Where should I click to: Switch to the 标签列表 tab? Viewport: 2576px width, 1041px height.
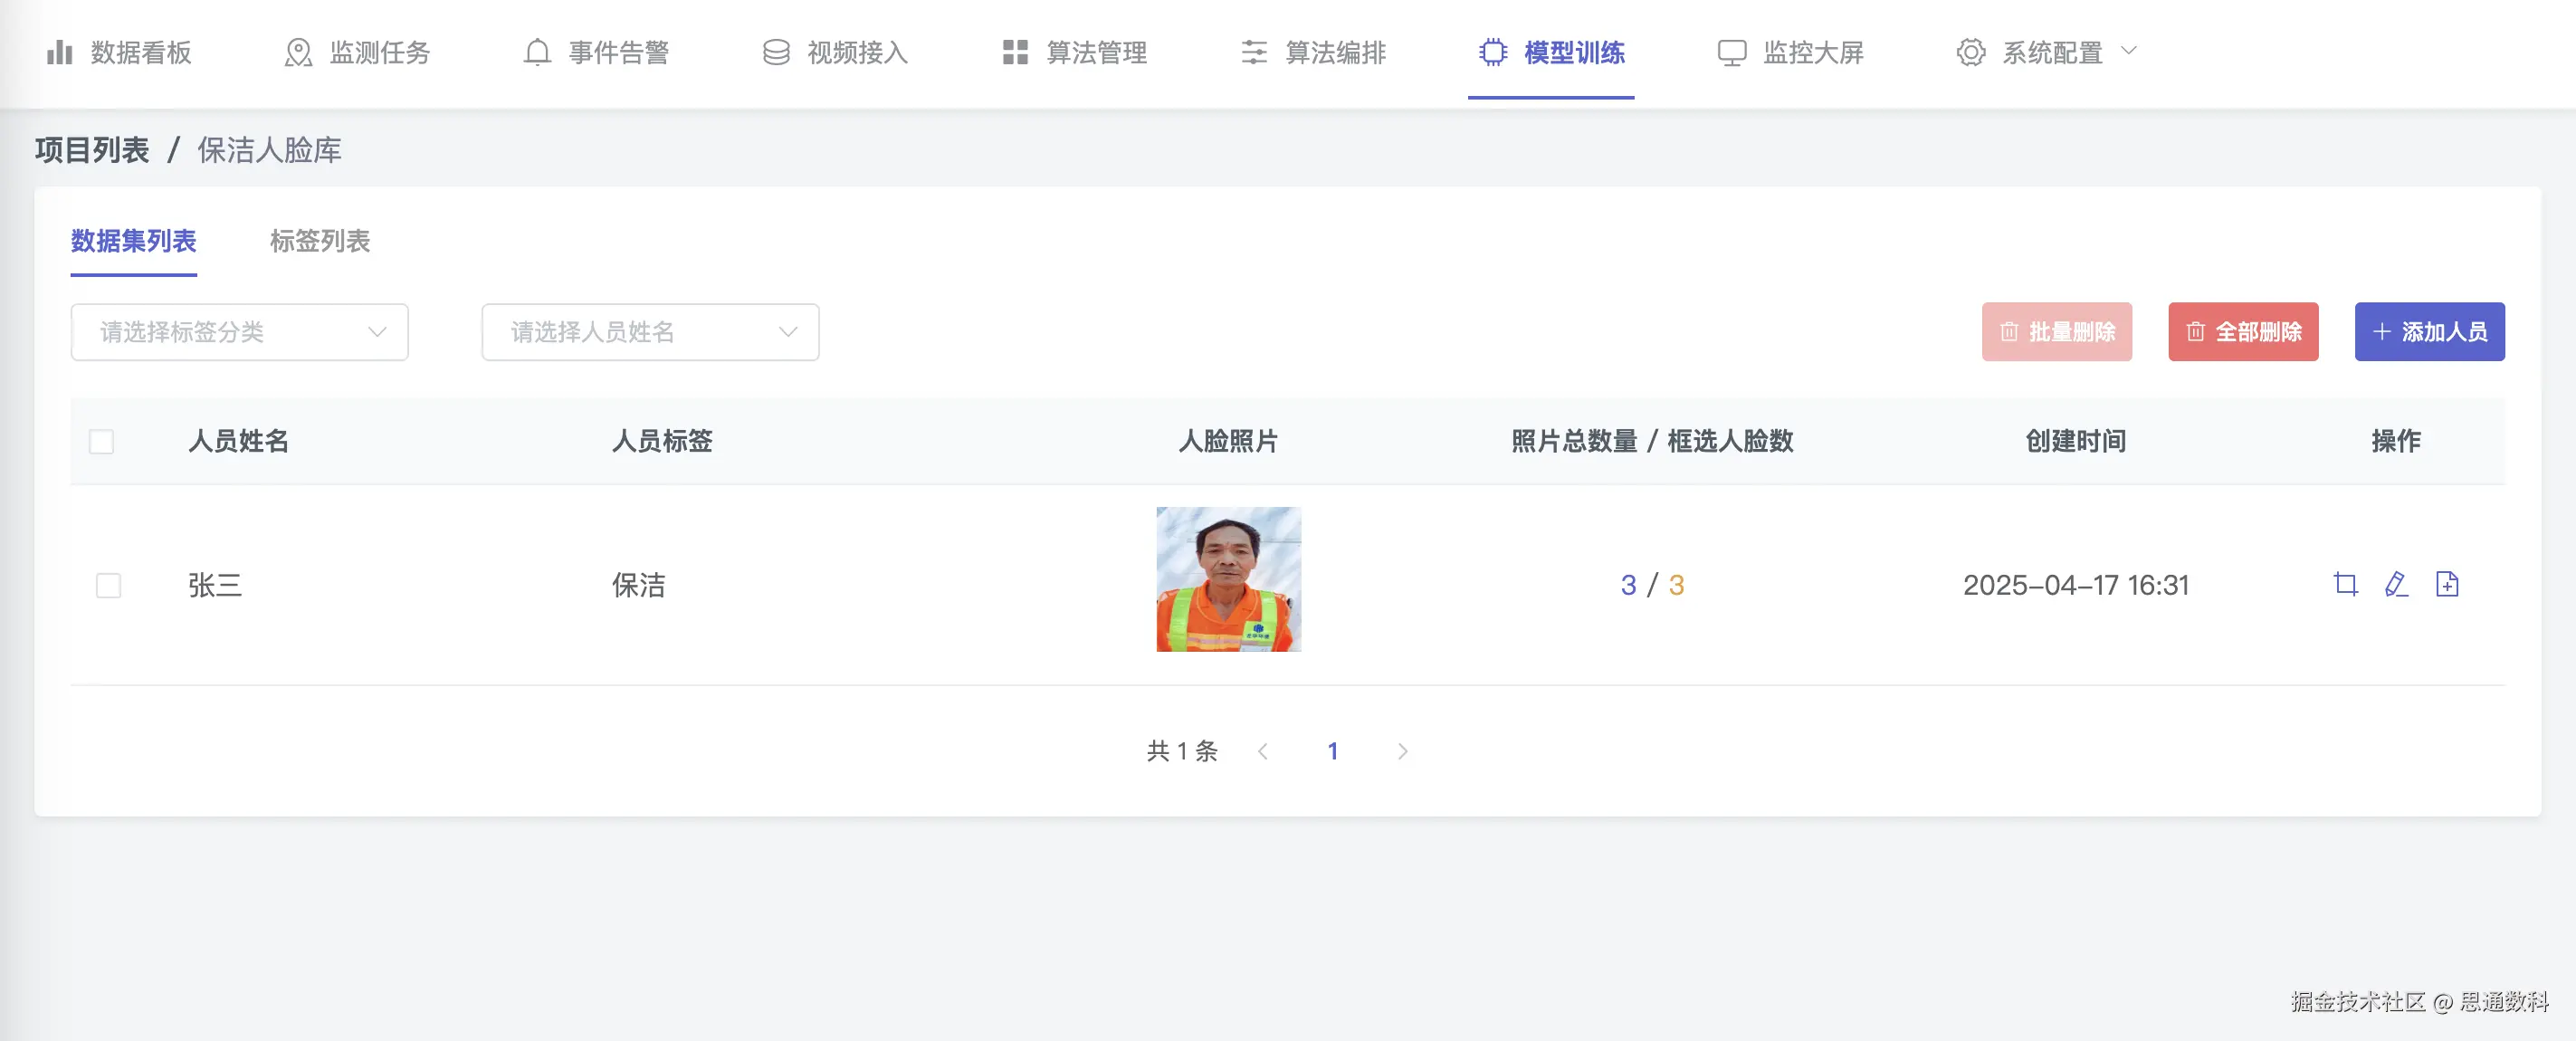pyautogui.click(x=320, y=241)
